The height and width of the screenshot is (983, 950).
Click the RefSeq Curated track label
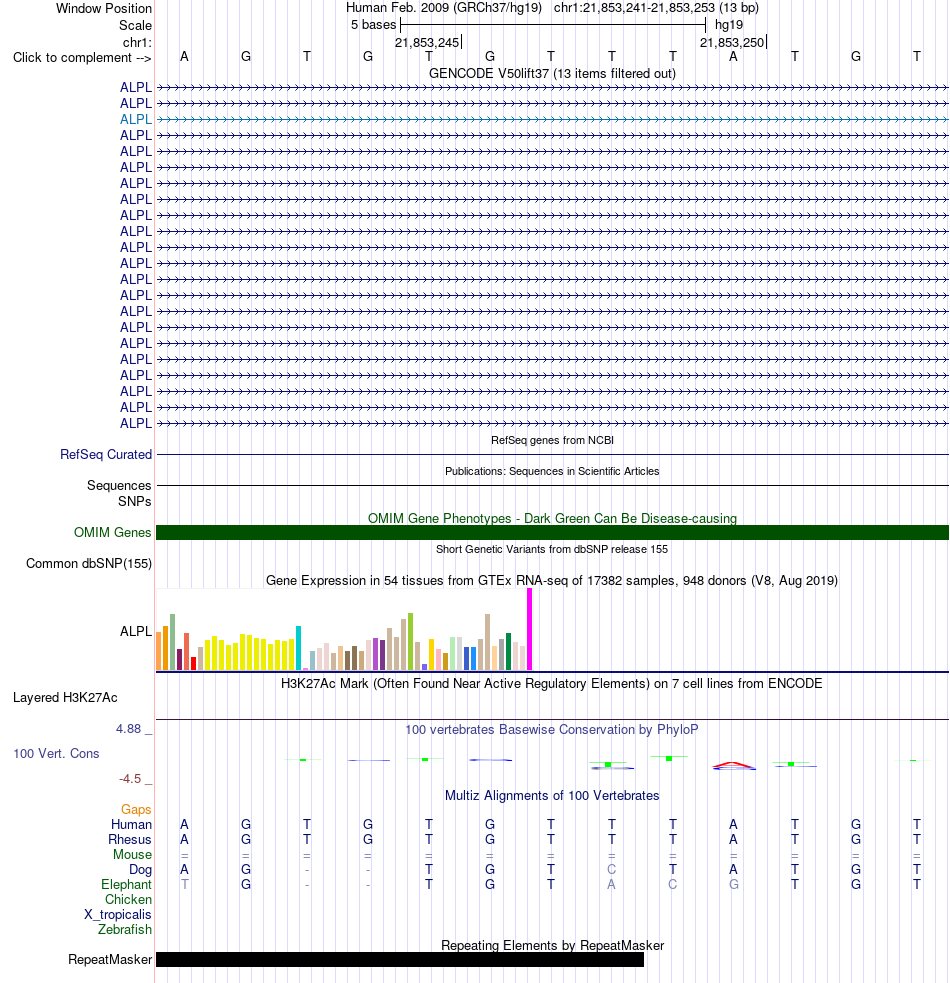tap(106, 455)
